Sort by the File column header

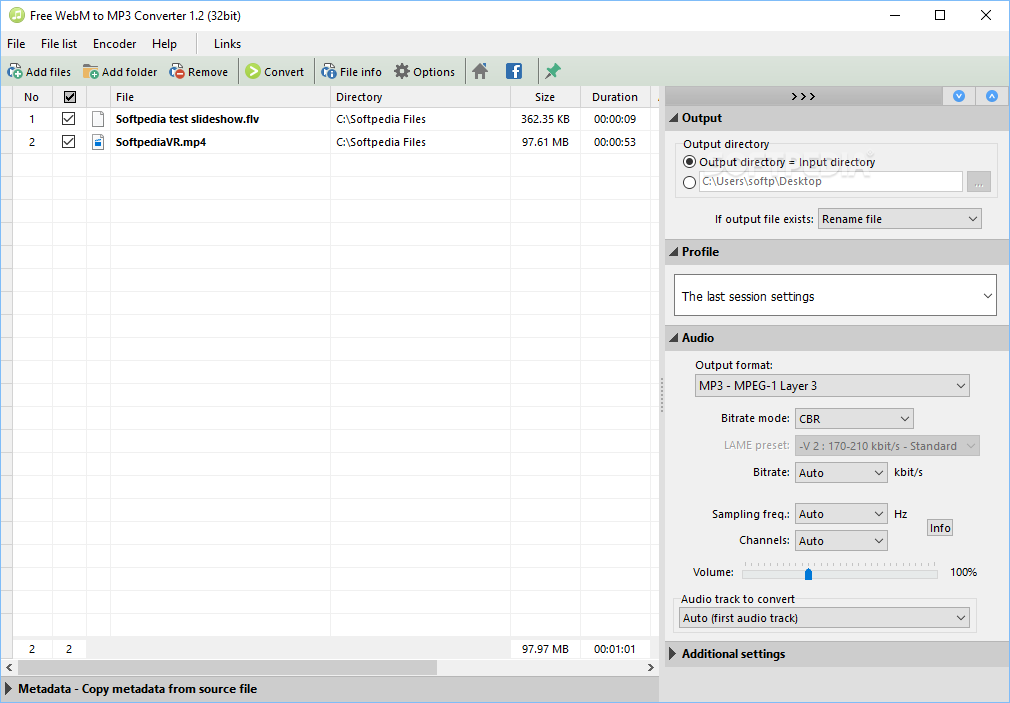[220, 97]
